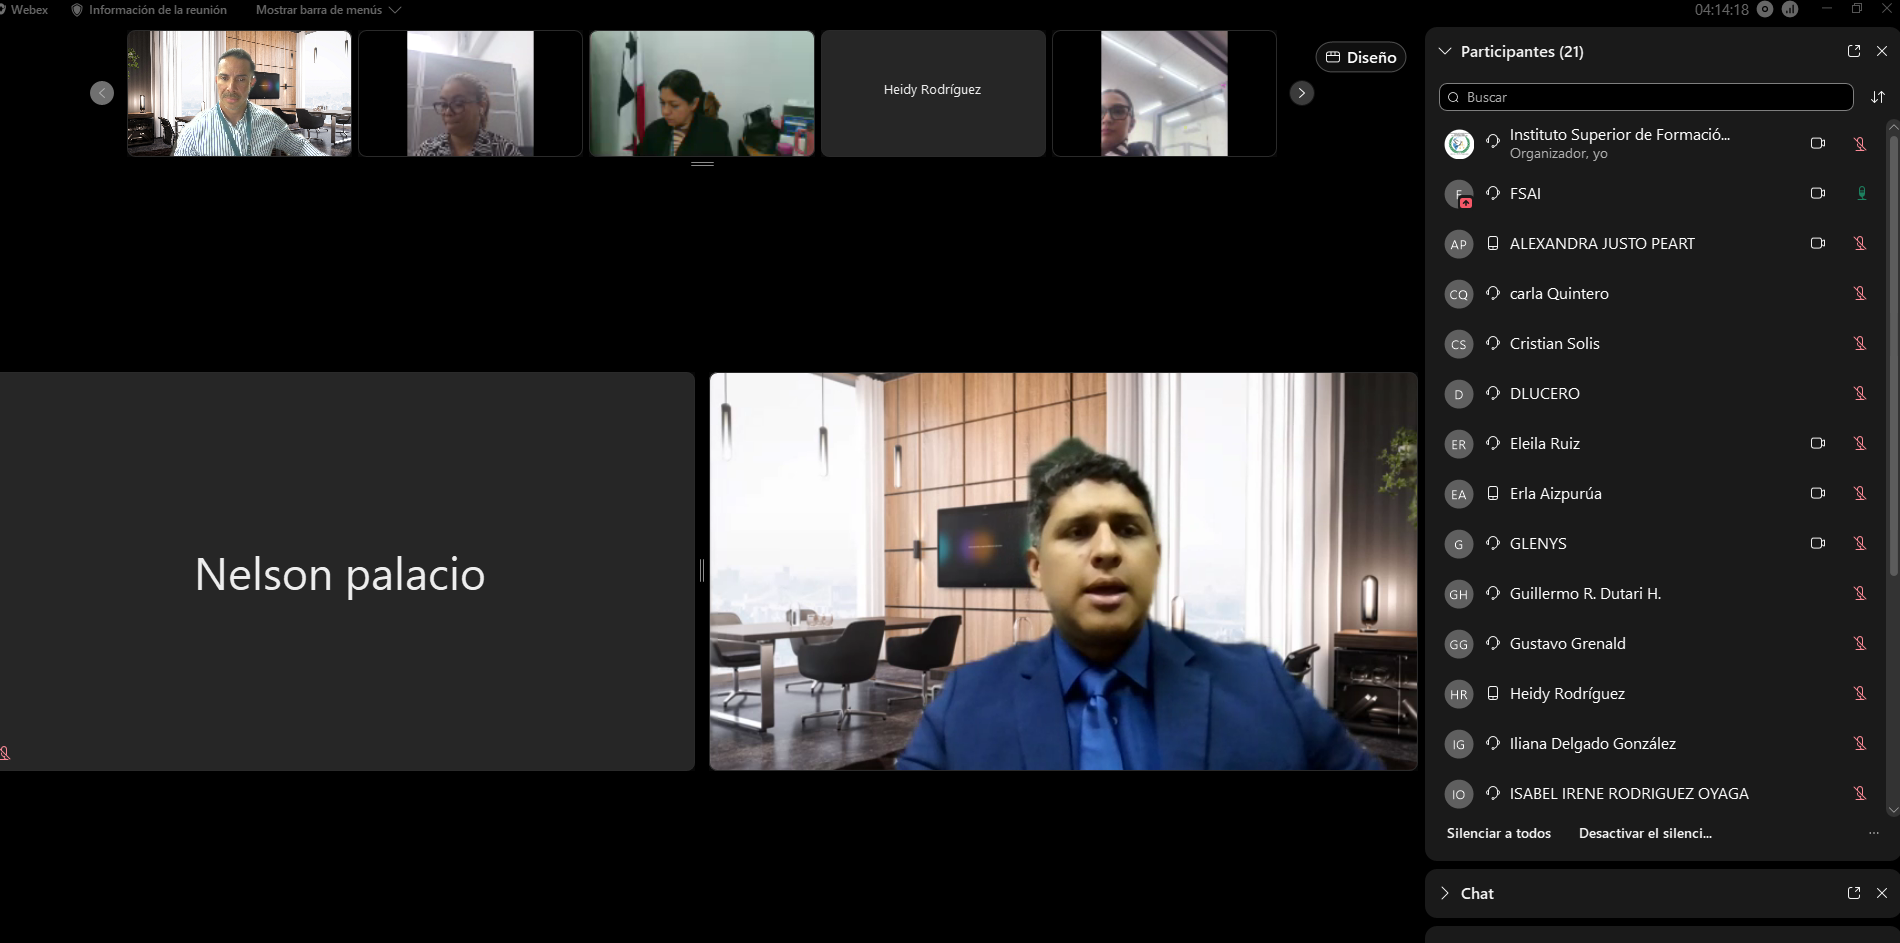Toggle mute for FSAI's green microphone

(x=1861, y=193)
